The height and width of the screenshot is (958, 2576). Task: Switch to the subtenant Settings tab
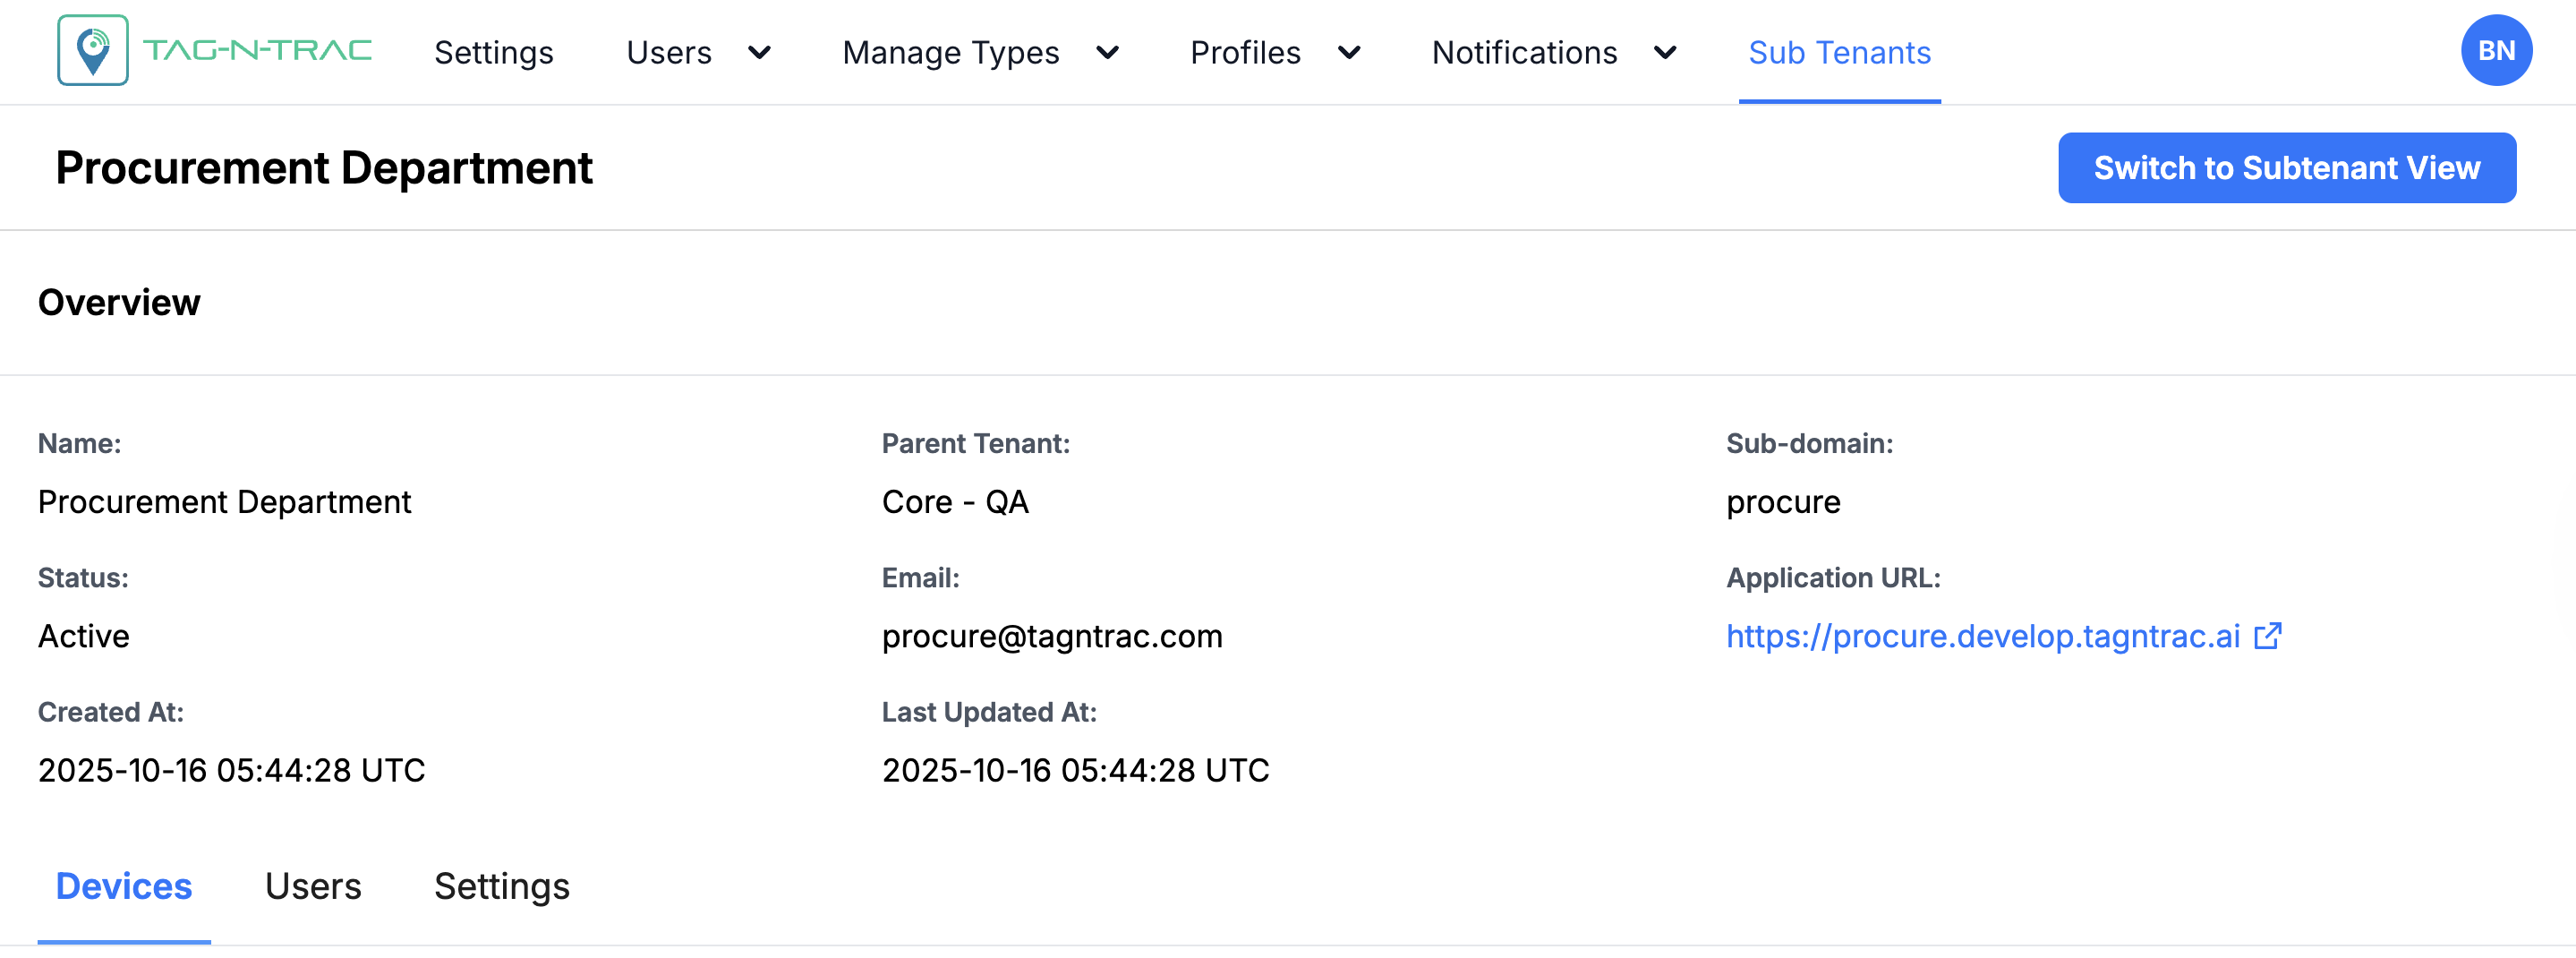502,886
